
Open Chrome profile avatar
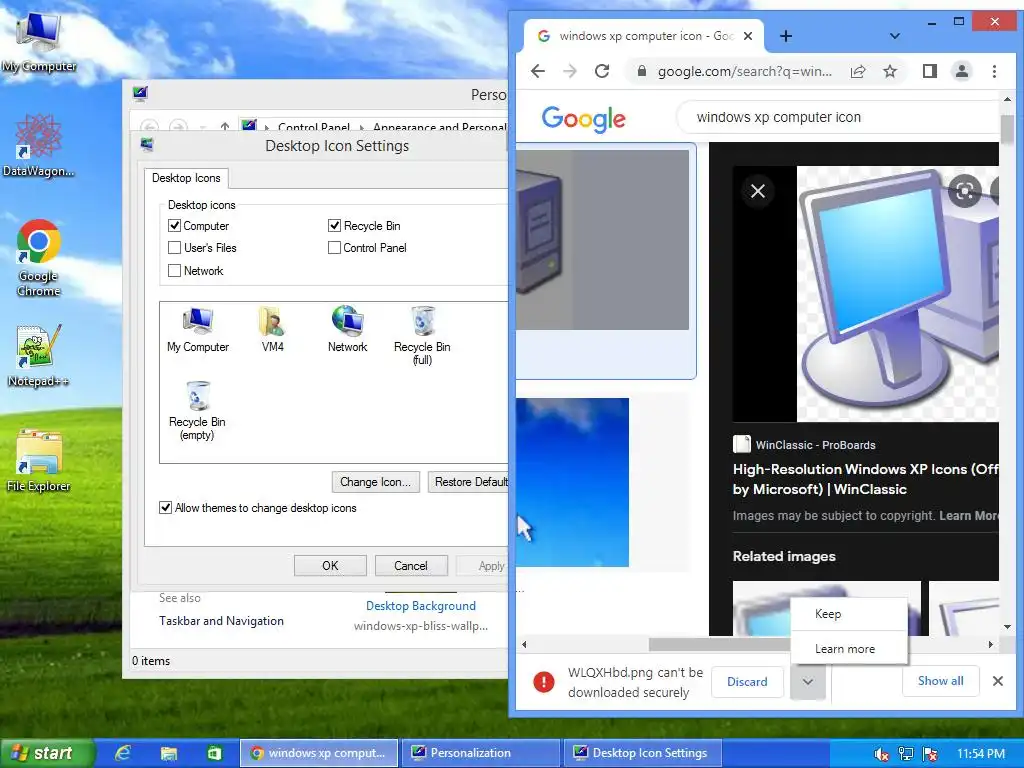coord(962,71)
